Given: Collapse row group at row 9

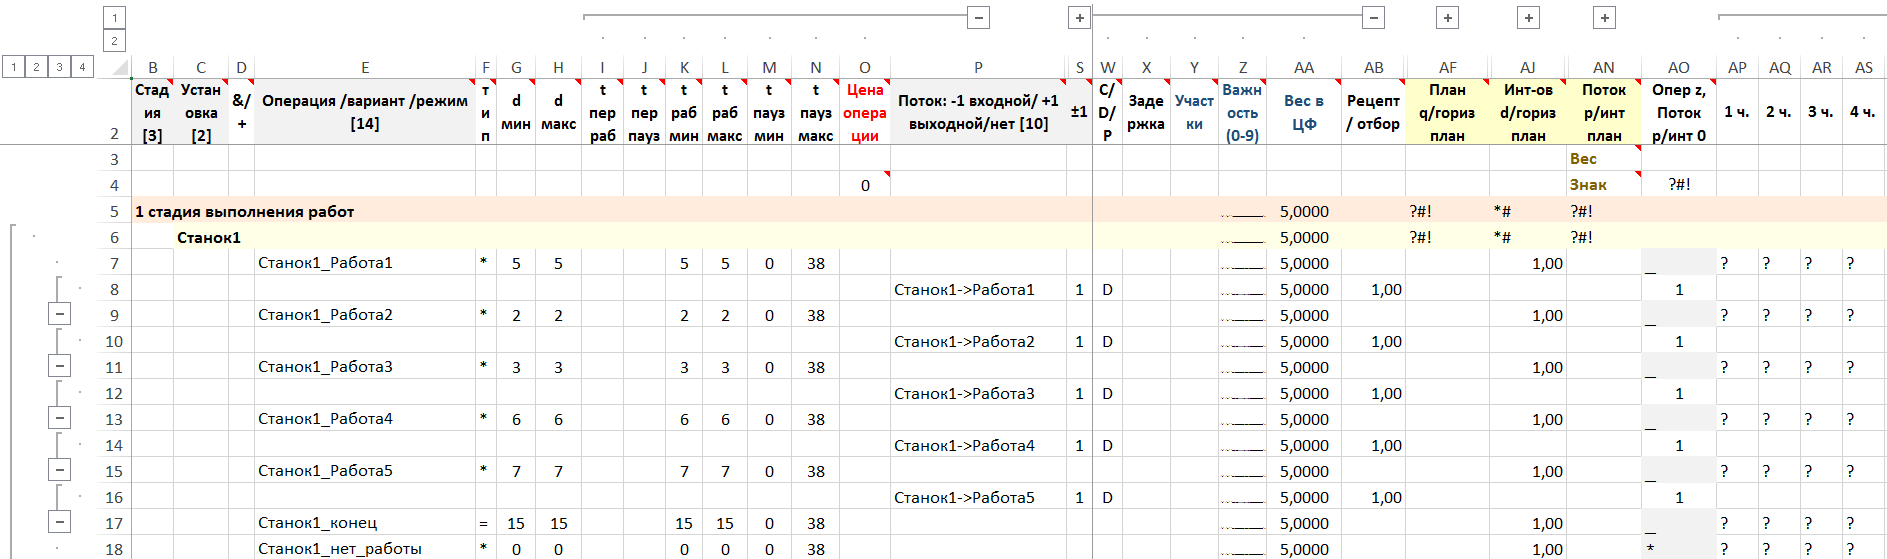Looking at the screenshot, I should [60, 314].
